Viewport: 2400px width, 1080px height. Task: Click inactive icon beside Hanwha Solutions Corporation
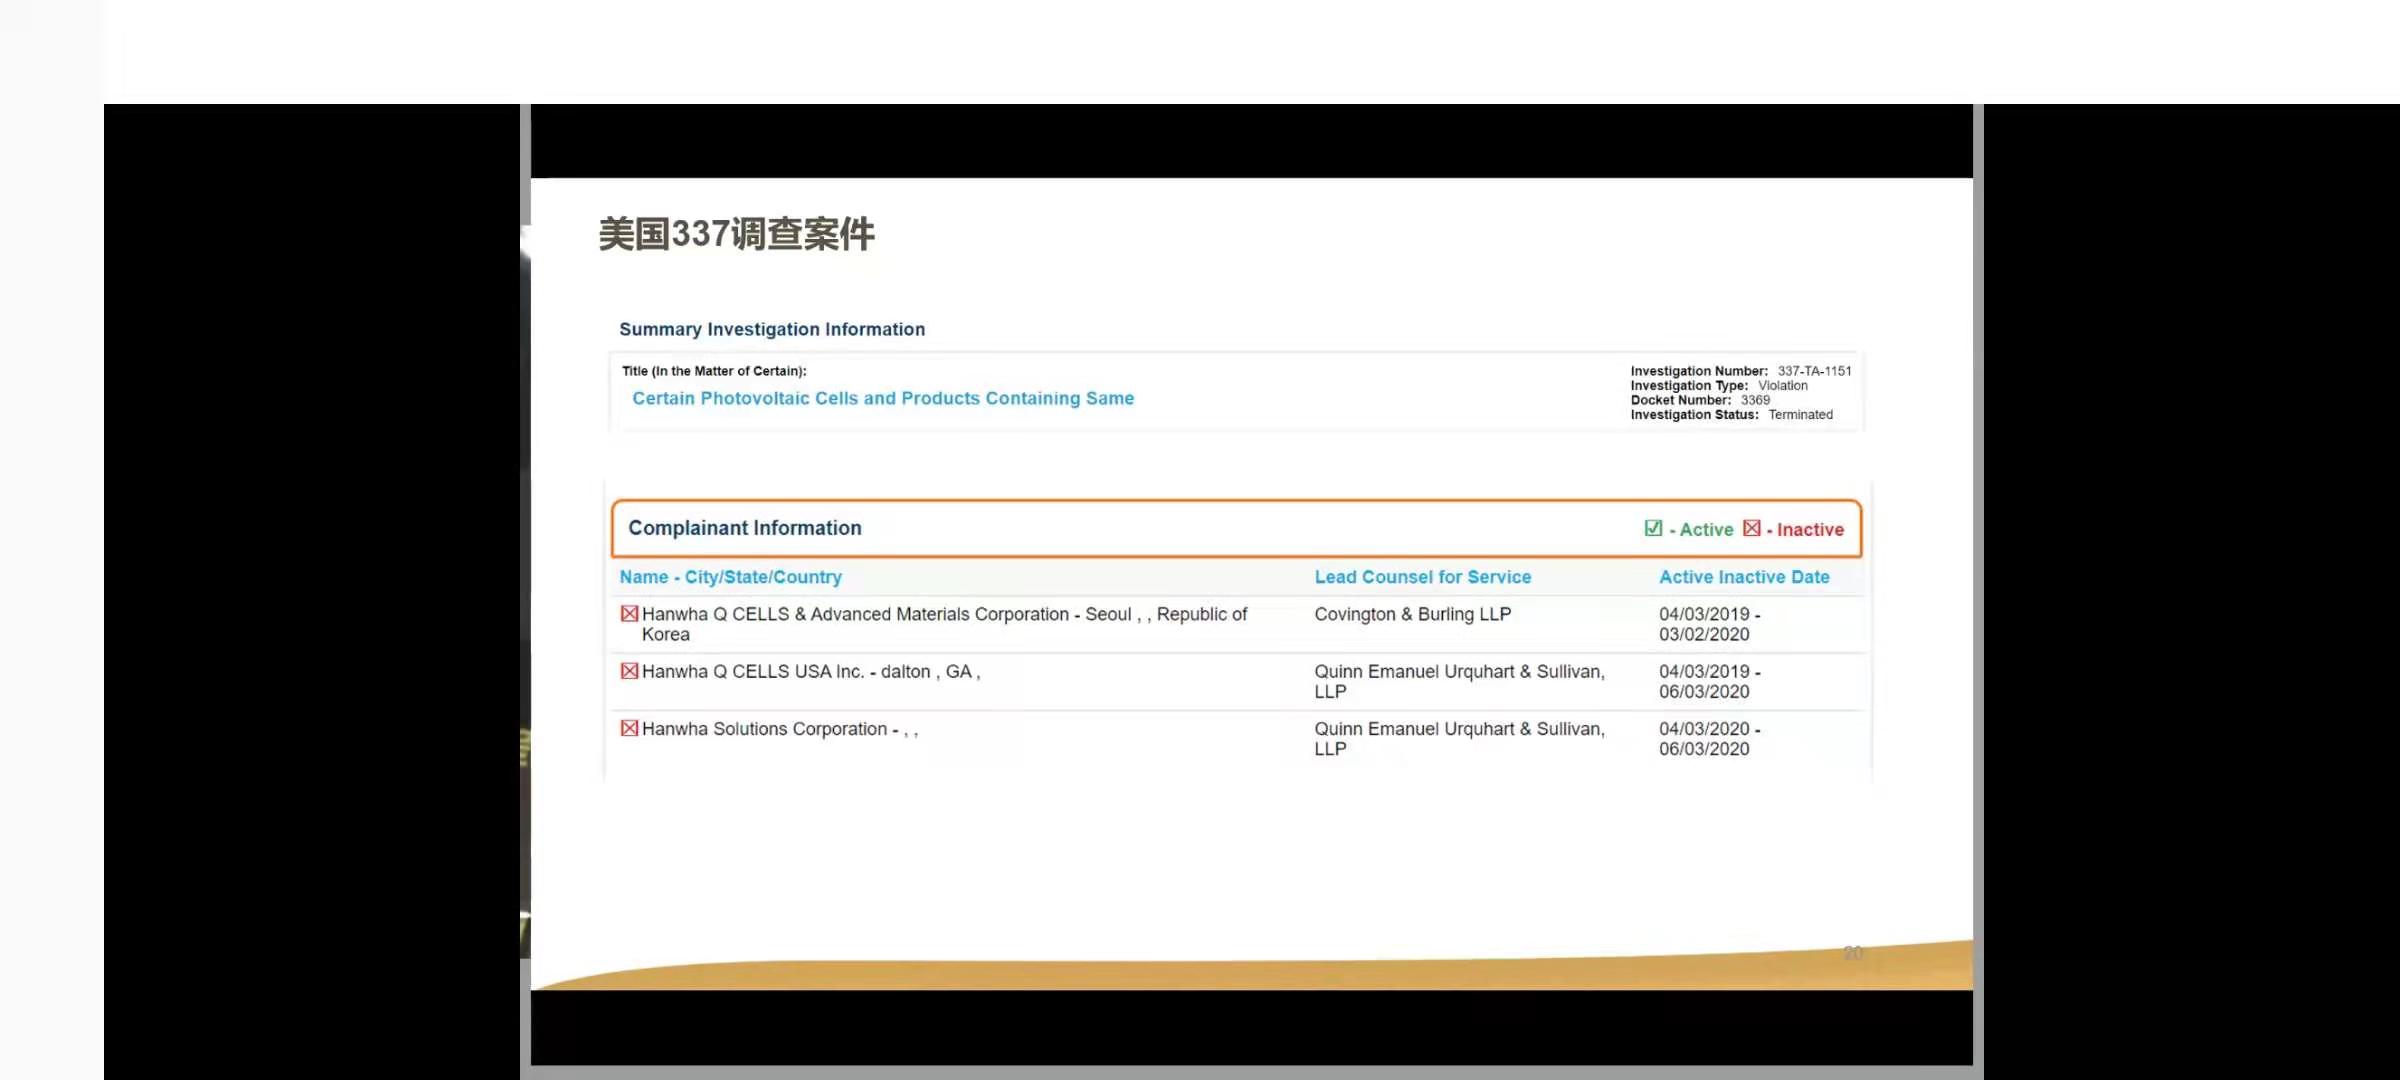(x=629, y=728)
